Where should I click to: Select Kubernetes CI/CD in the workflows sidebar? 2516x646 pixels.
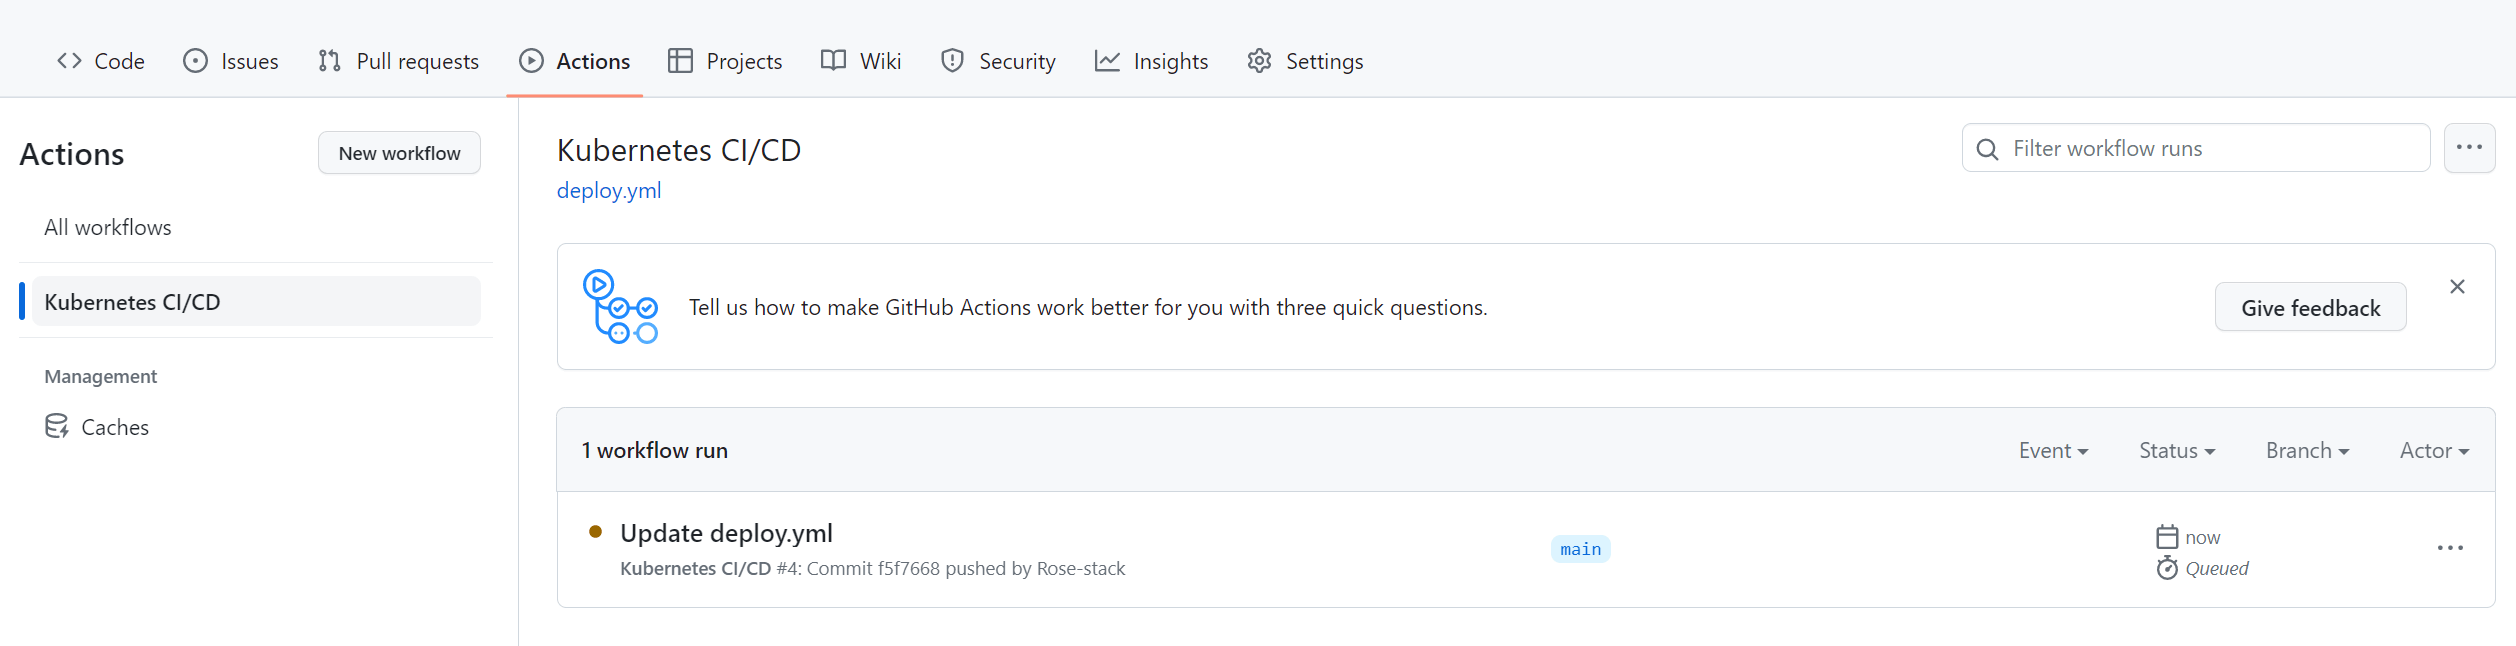133,301
